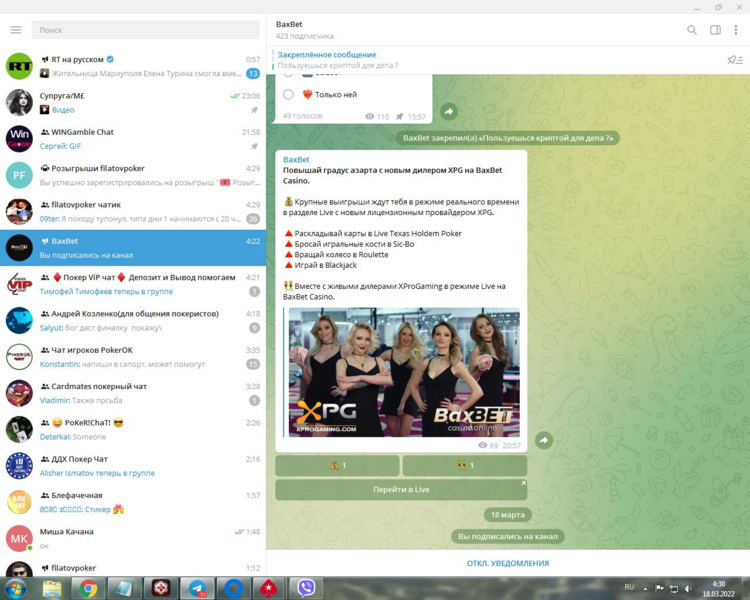The image size is (750, 600).
Task: Open the pinned message bar Закреплённое сообщение
Action: click(x=497, y=60)
